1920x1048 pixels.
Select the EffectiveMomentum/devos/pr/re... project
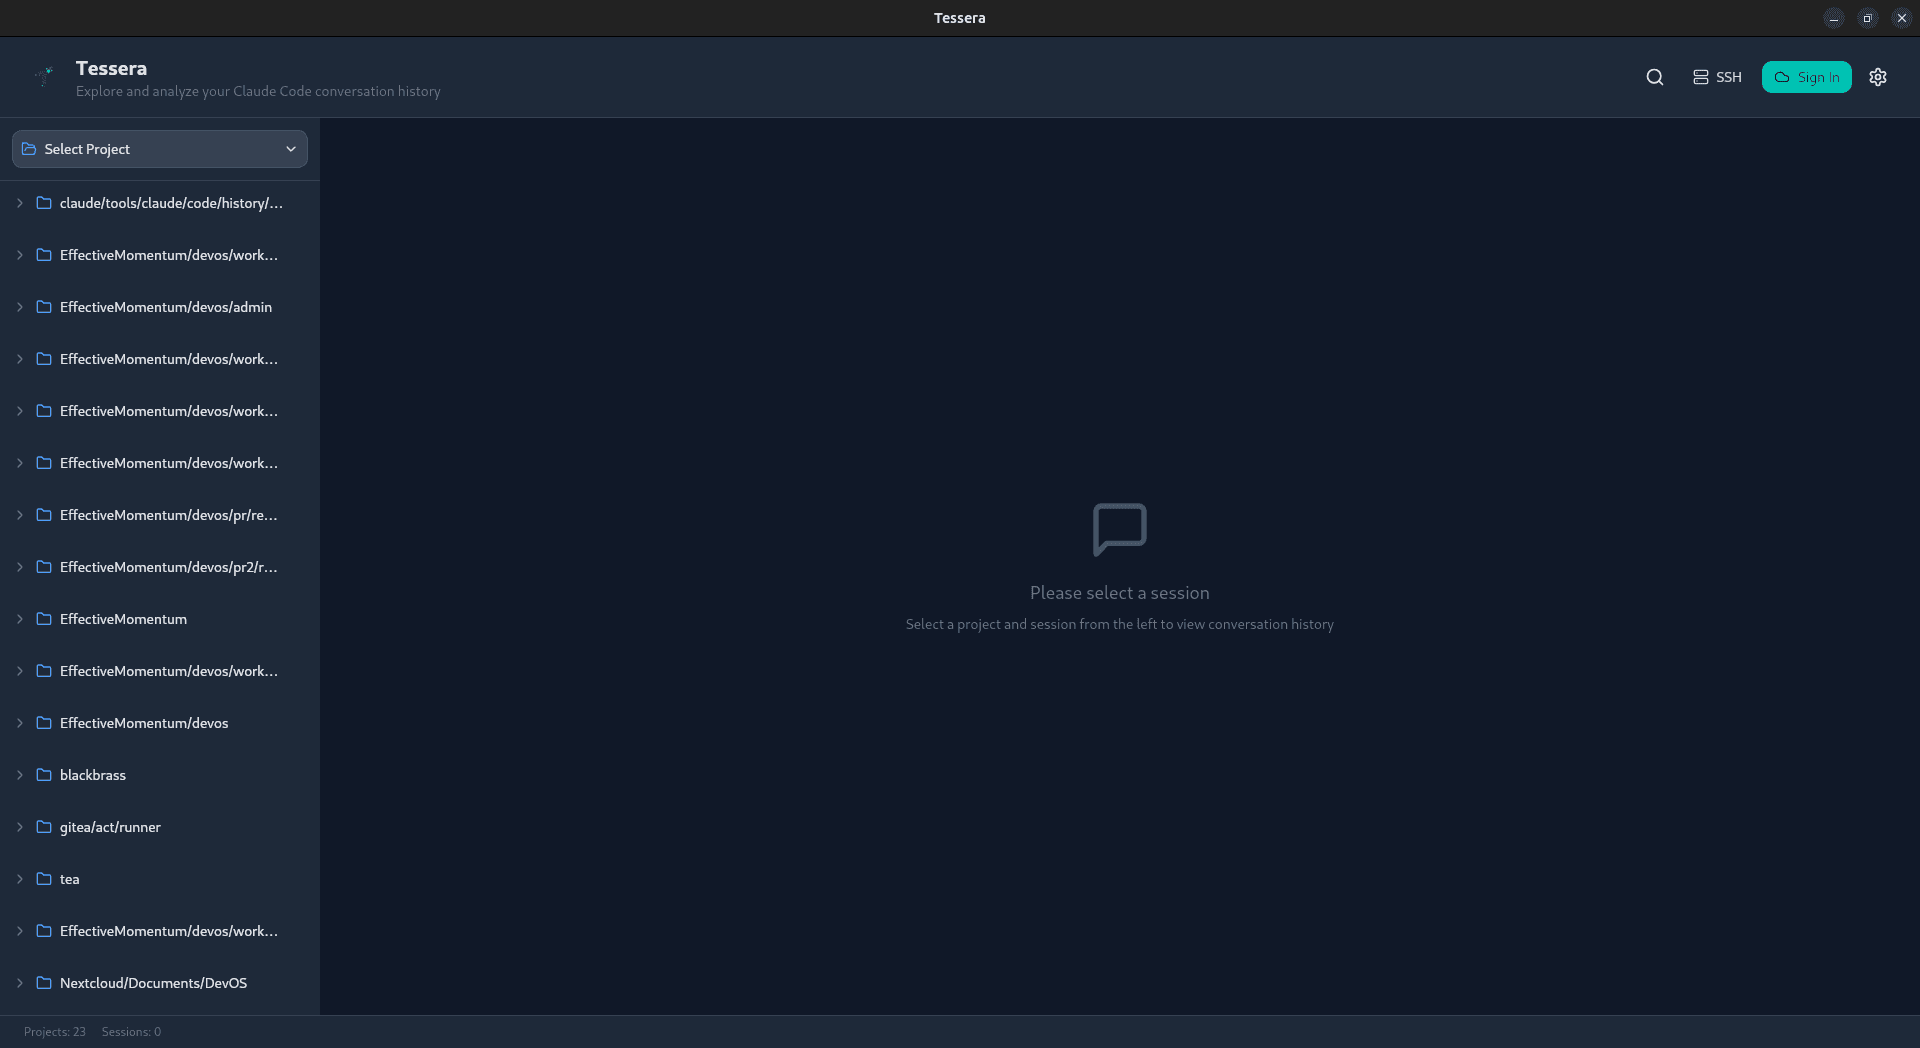click(x=160, y=515)
